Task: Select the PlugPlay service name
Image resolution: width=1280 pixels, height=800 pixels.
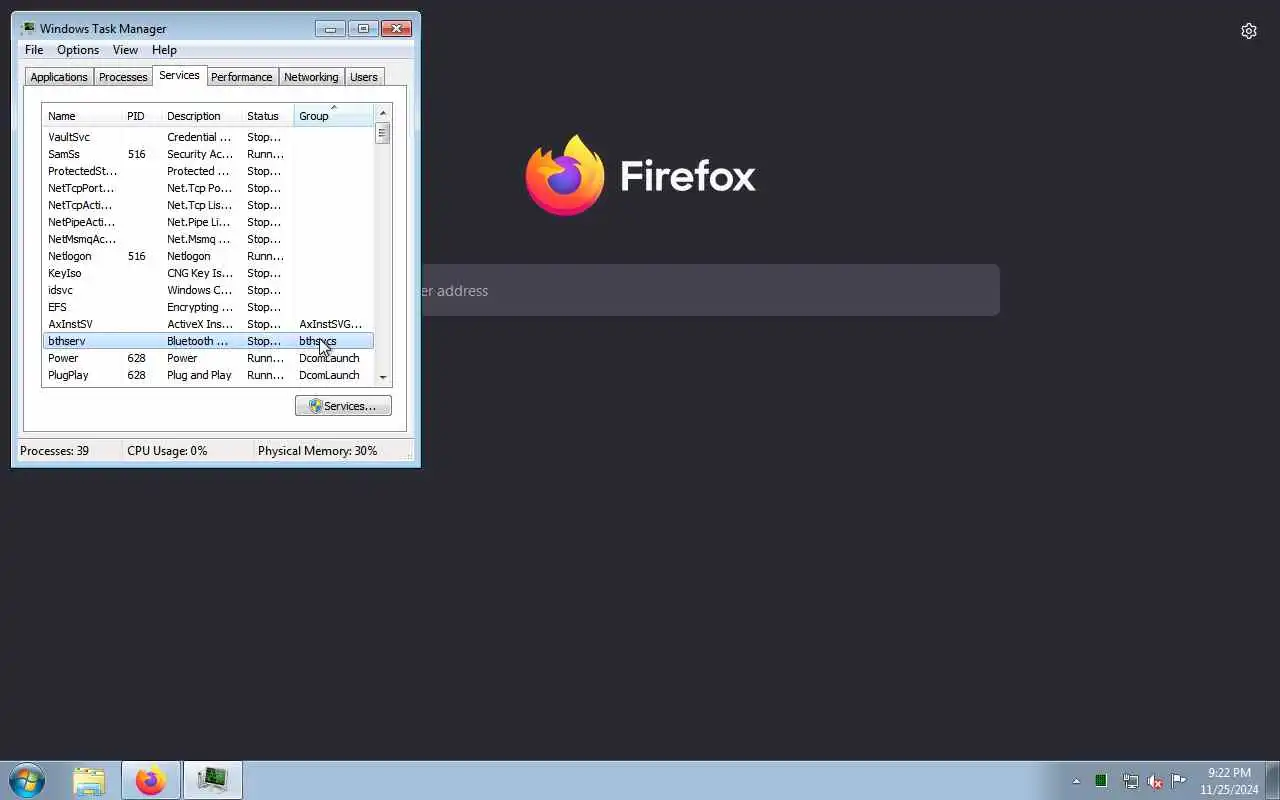Action: [68, 375]
